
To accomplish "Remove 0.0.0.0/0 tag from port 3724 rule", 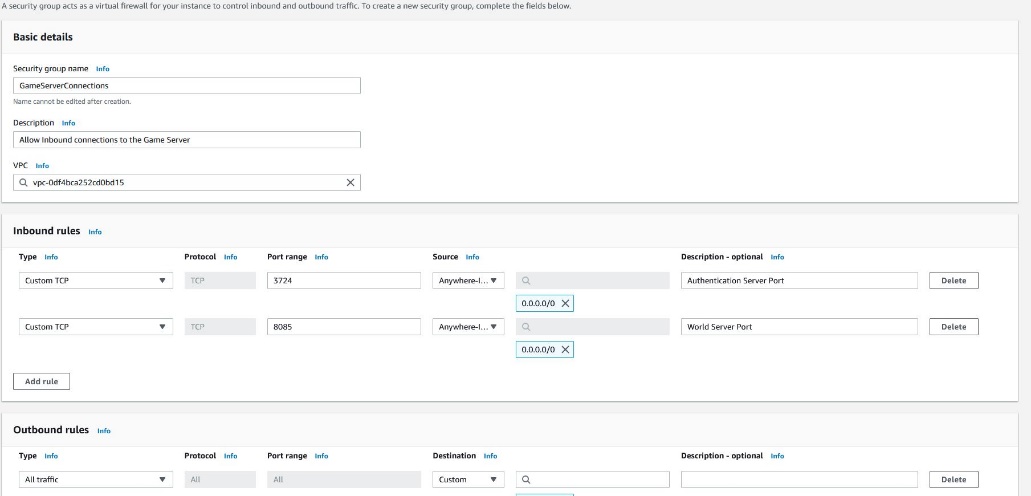I will (565, 303).
